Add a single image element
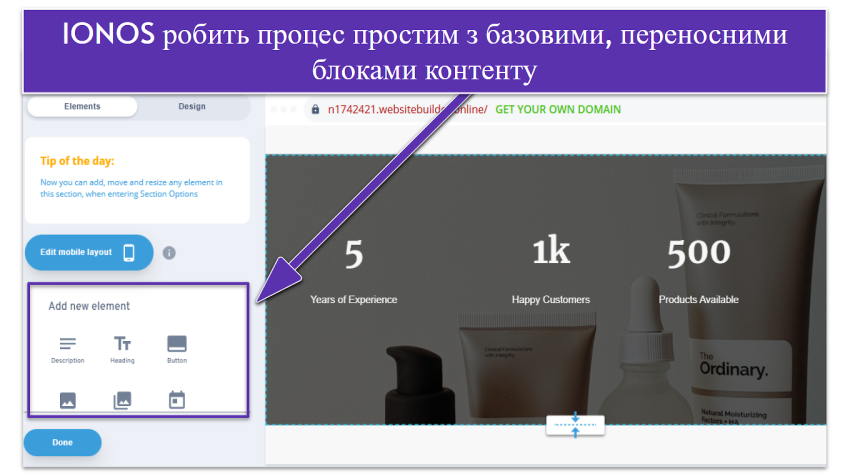This screenshot has width=850, height=476. tap(68, 401)
